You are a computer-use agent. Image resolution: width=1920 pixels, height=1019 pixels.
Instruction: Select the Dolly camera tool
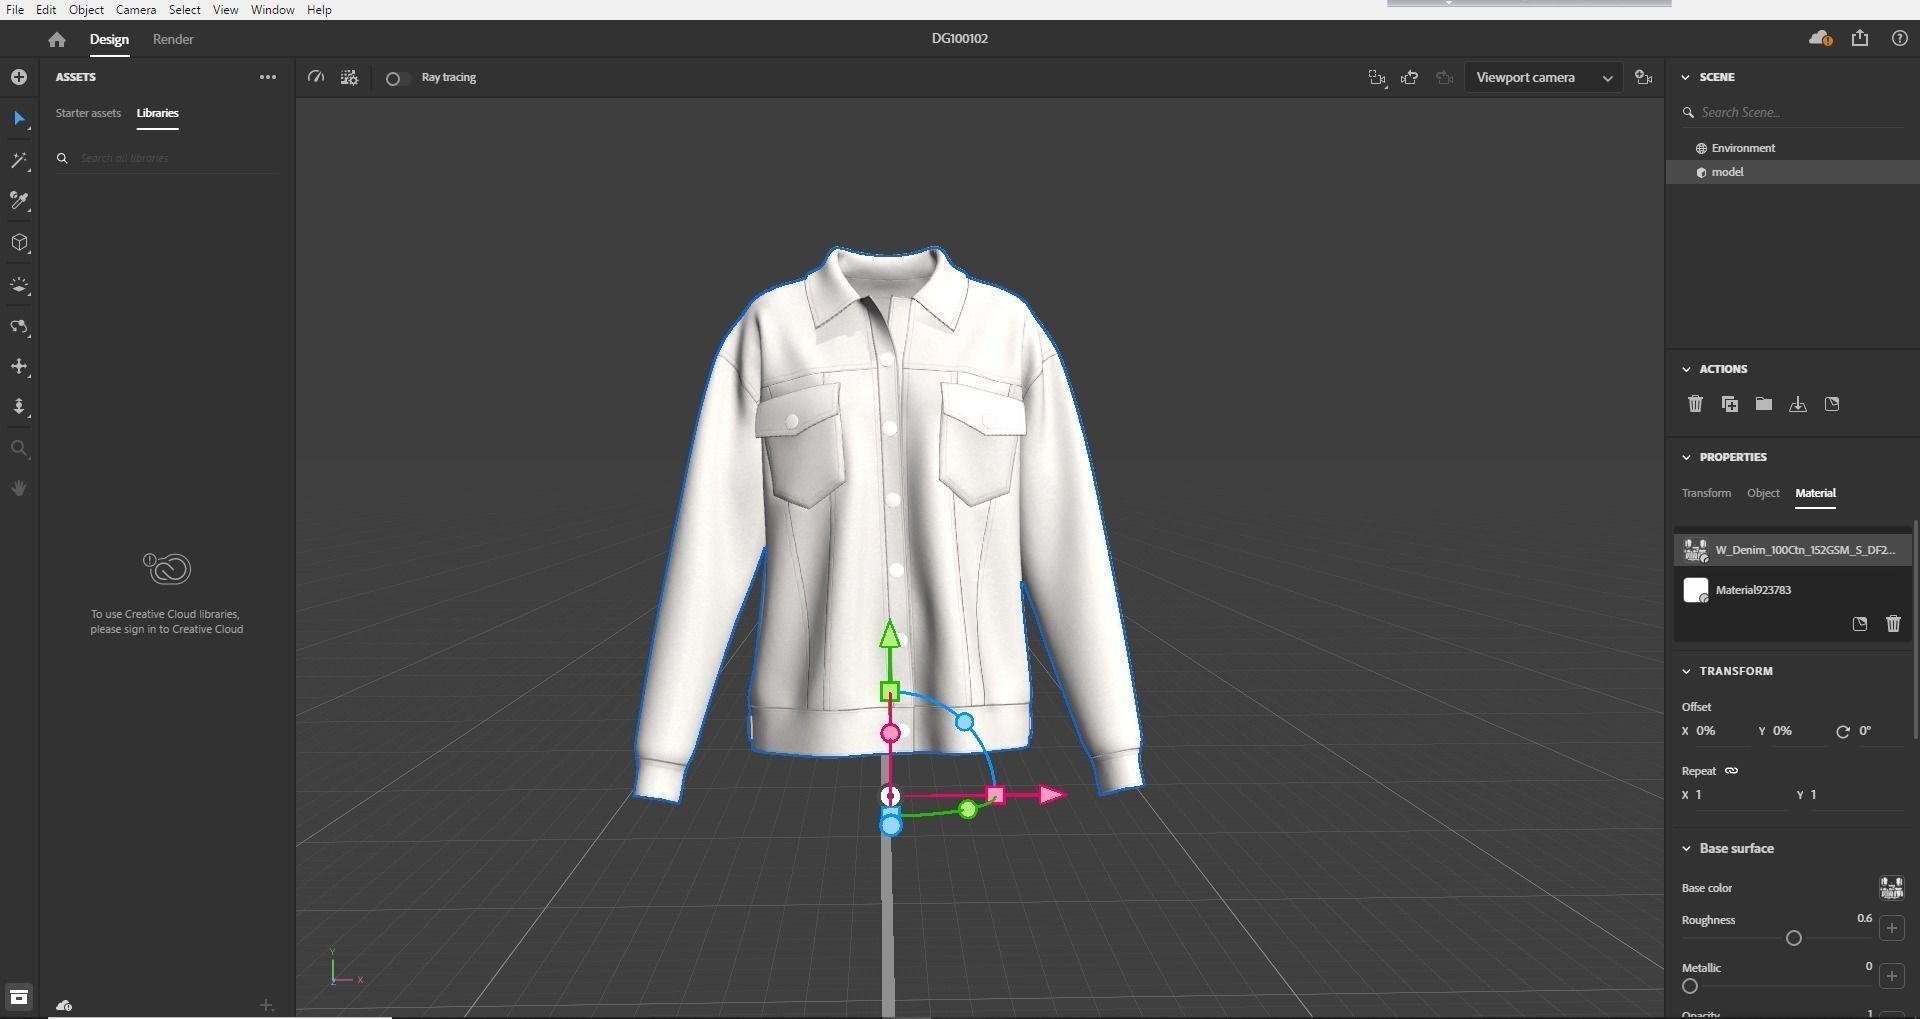pos(19,407)
